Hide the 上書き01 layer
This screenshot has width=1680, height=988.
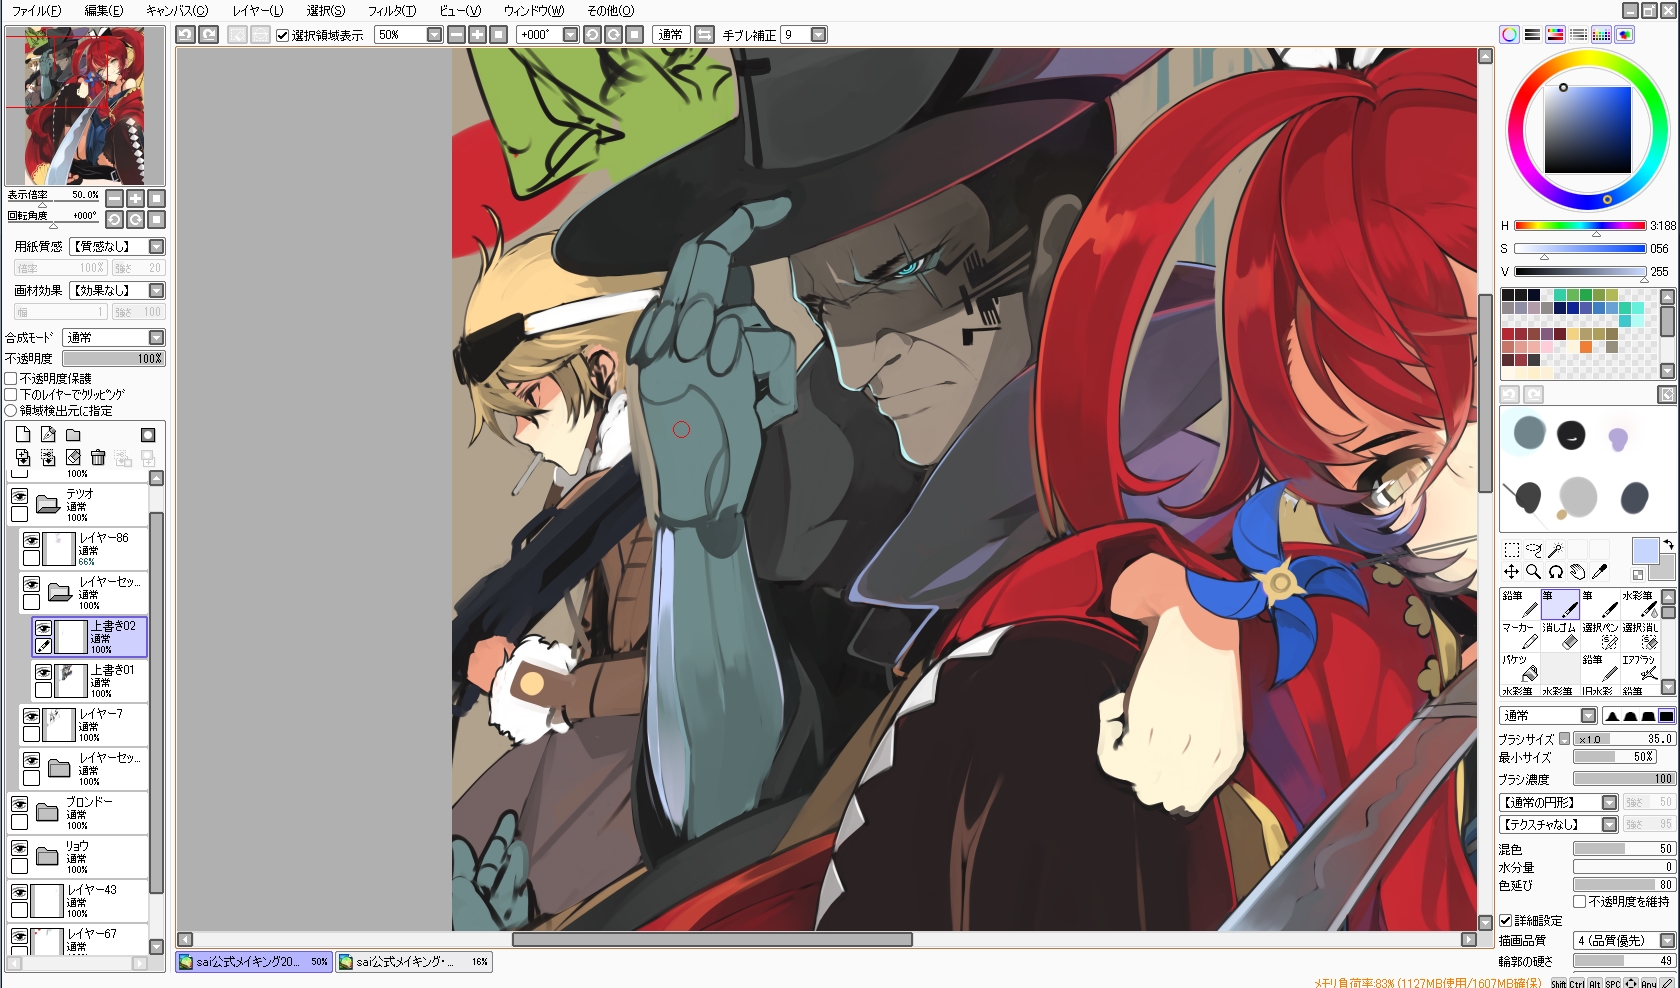coord(44,672)
